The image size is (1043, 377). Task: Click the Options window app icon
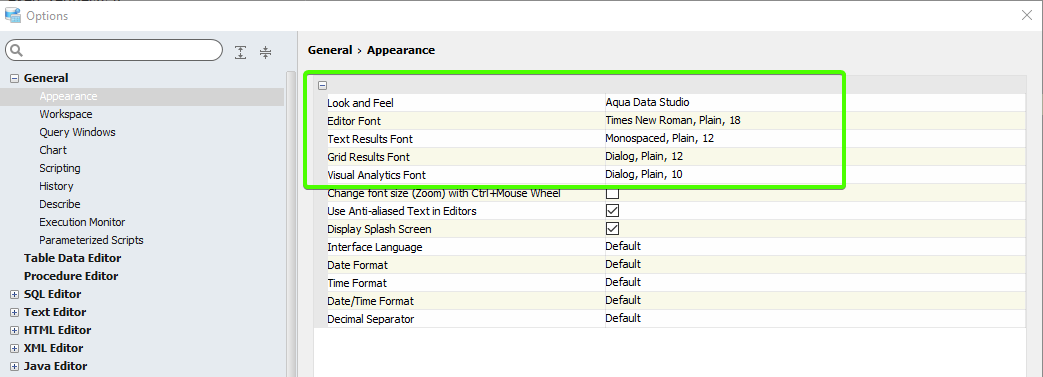point(13,15)
